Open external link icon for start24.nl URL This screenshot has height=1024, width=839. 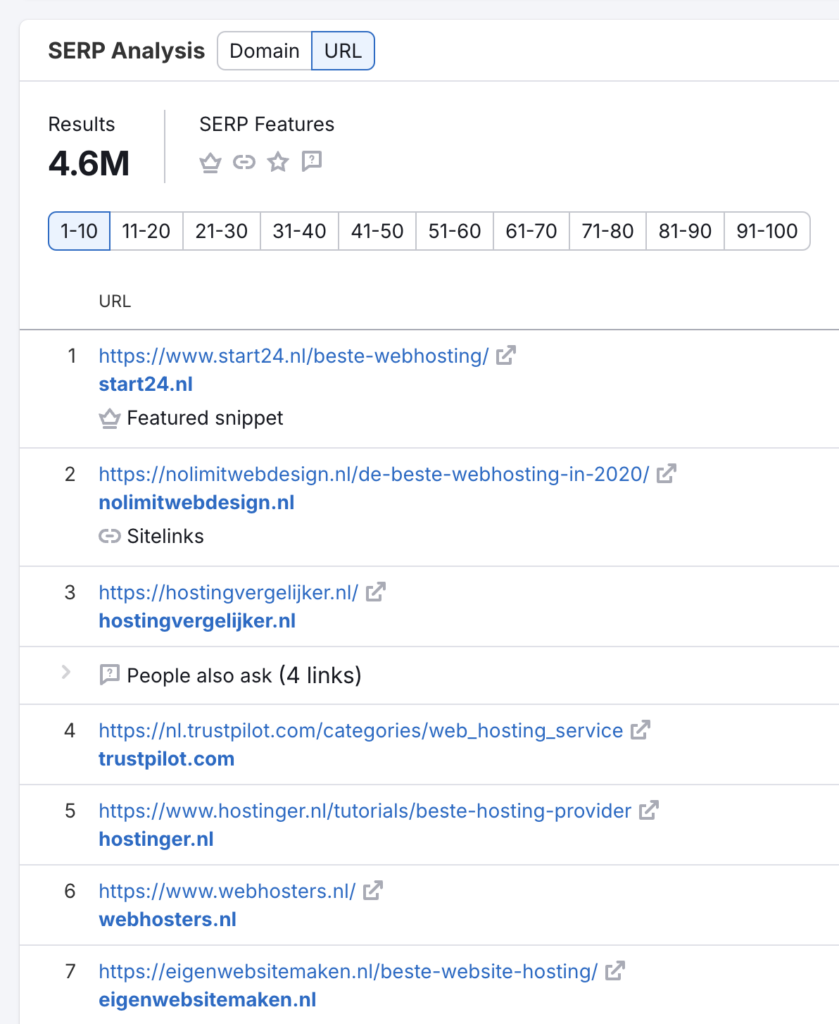coord(506,355)
